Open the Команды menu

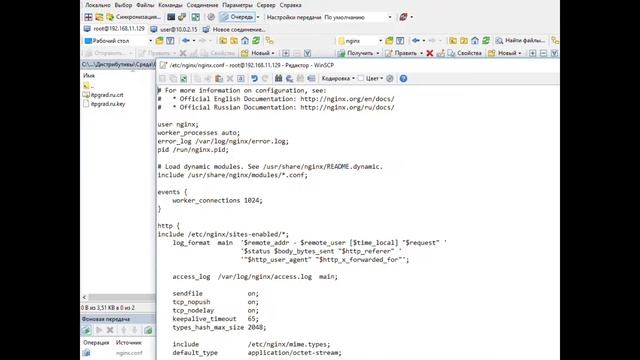[170, 5]
